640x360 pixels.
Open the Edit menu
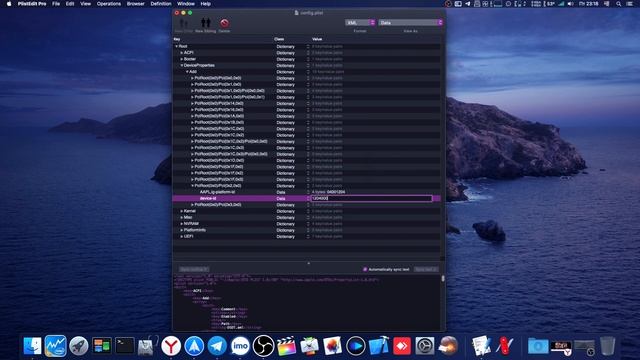coord(70,4)
